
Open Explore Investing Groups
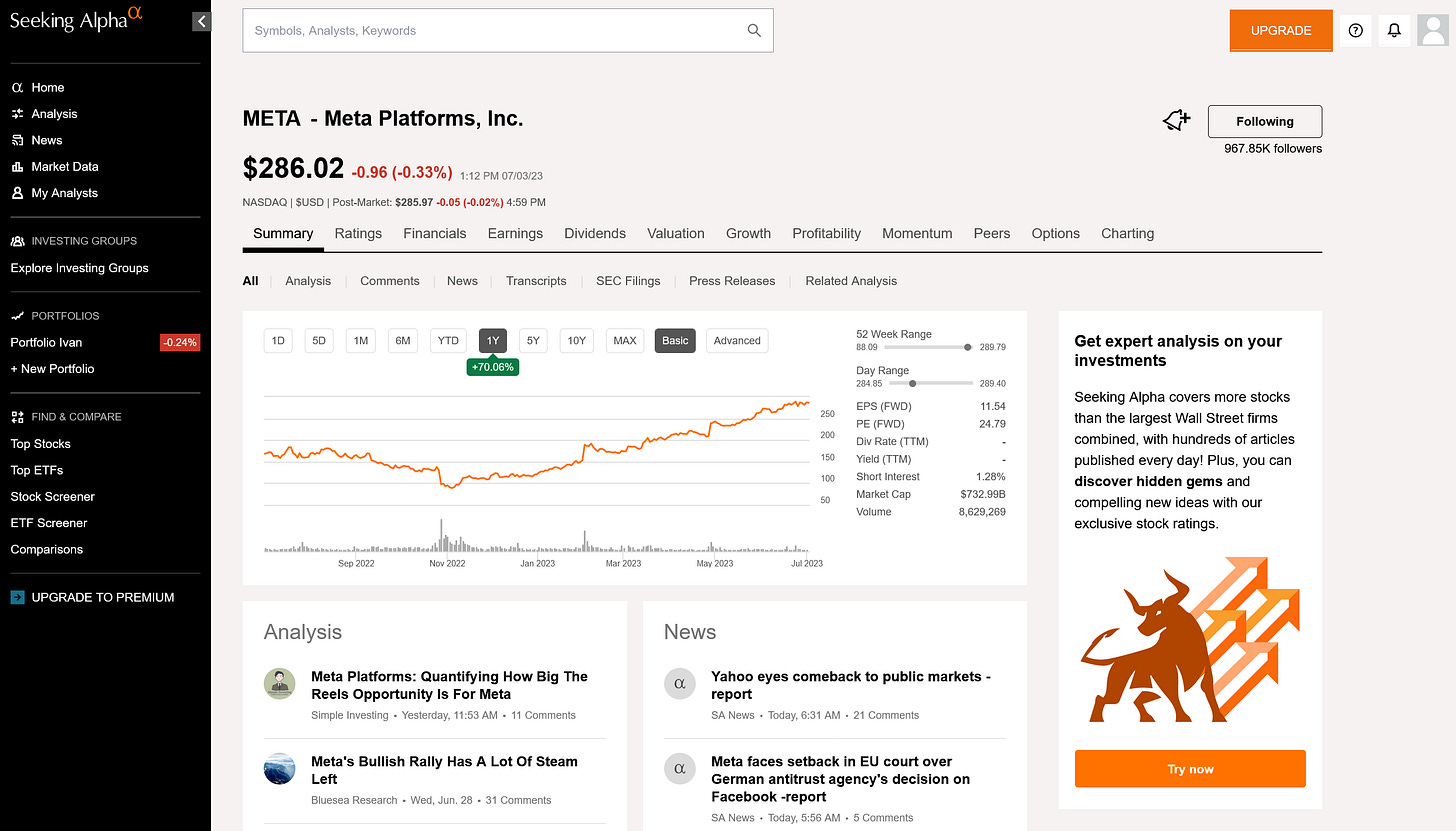point(79,268)
